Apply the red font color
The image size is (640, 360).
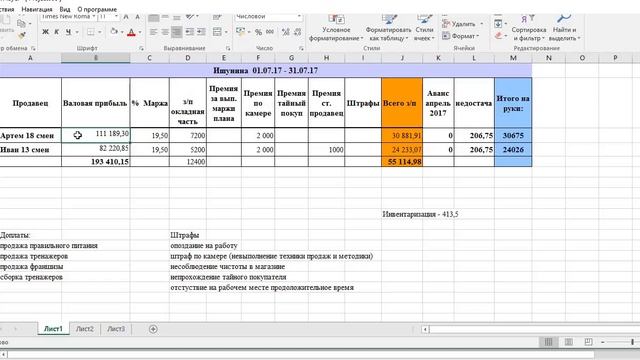point(131,32)
